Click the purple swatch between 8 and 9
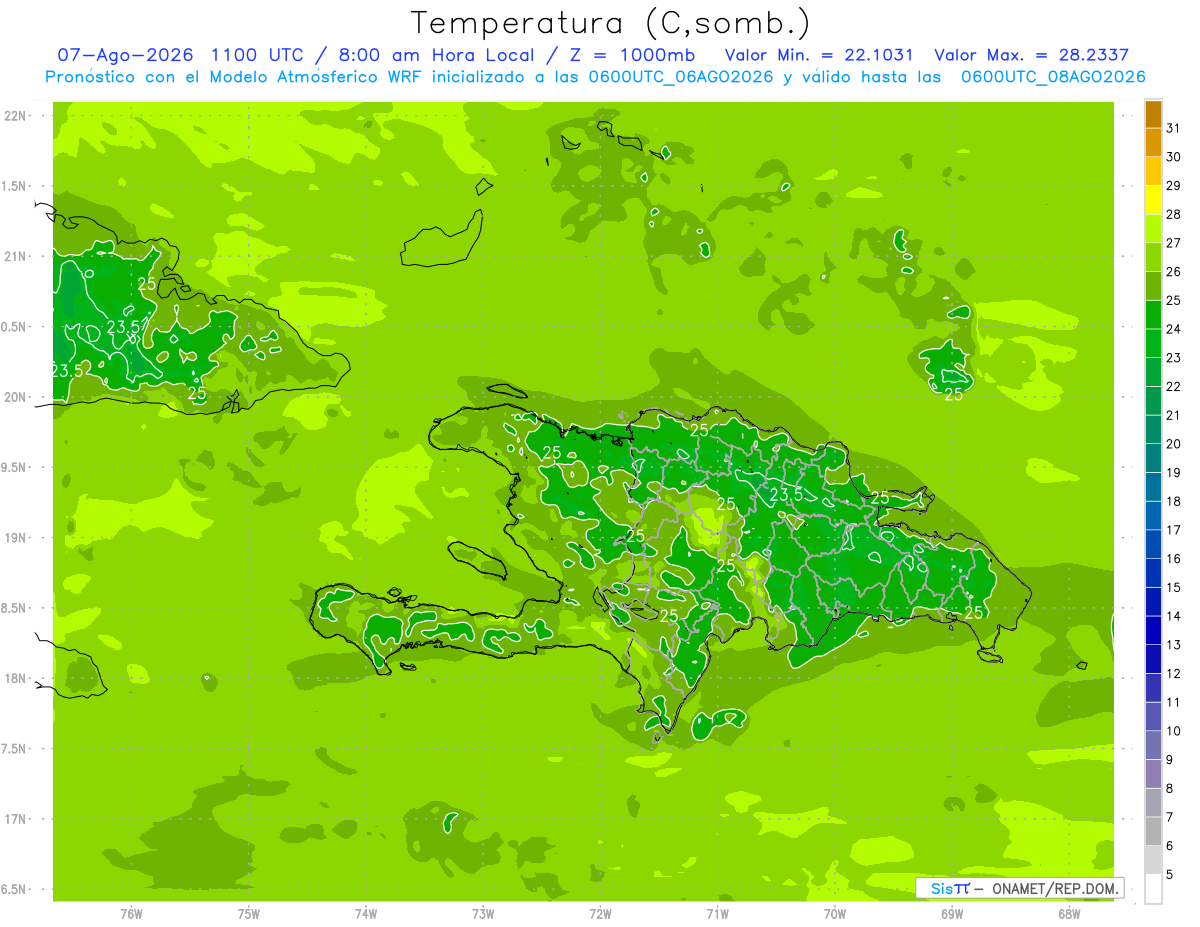Image resolution: width=1200 pixels, height=927 pixels. coord(1153,774)
